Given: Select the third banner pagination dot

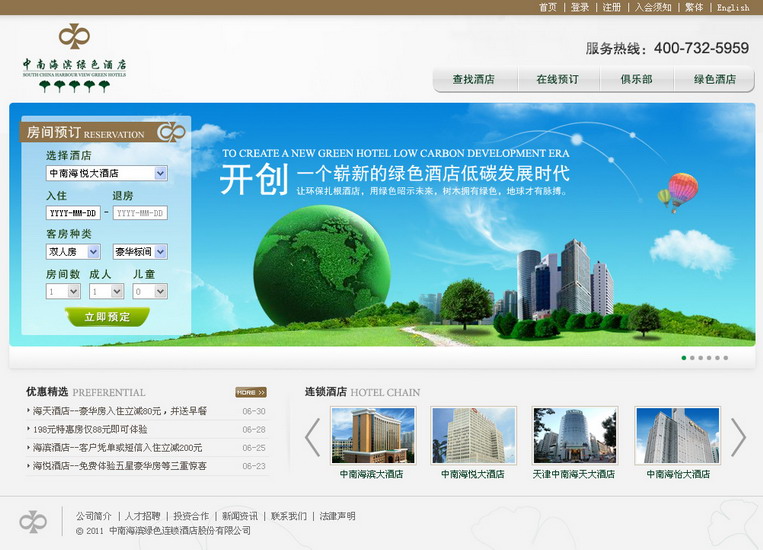Looking at the screenshot, I should click(700, 358).
